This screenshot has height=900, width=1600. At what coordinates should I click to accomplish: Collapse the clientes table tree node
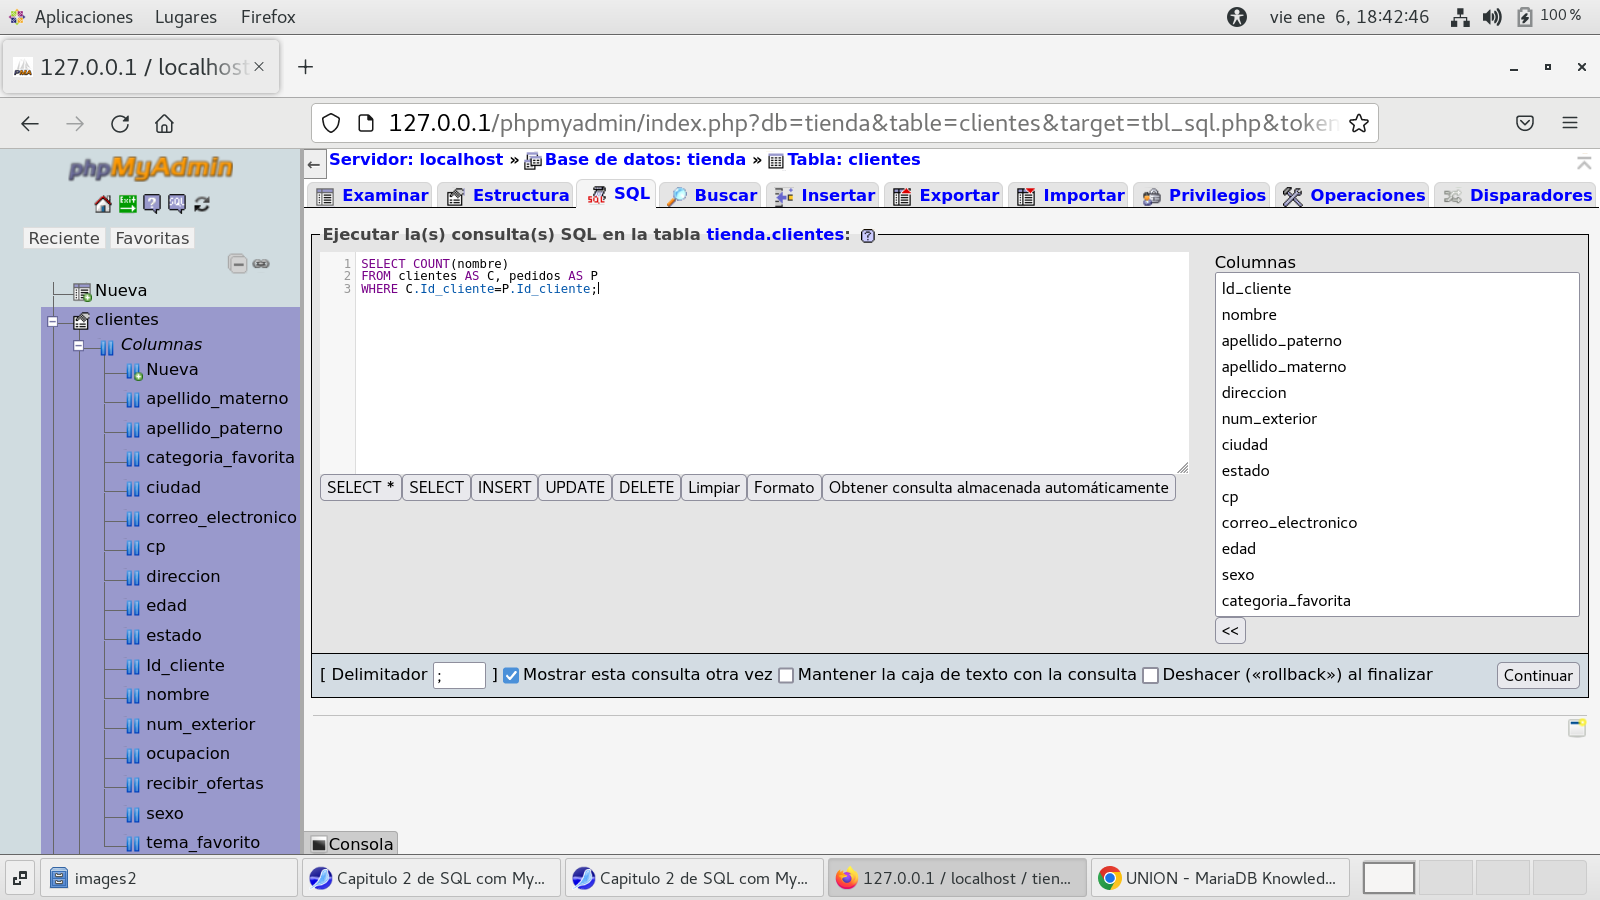tap(53, 321)
